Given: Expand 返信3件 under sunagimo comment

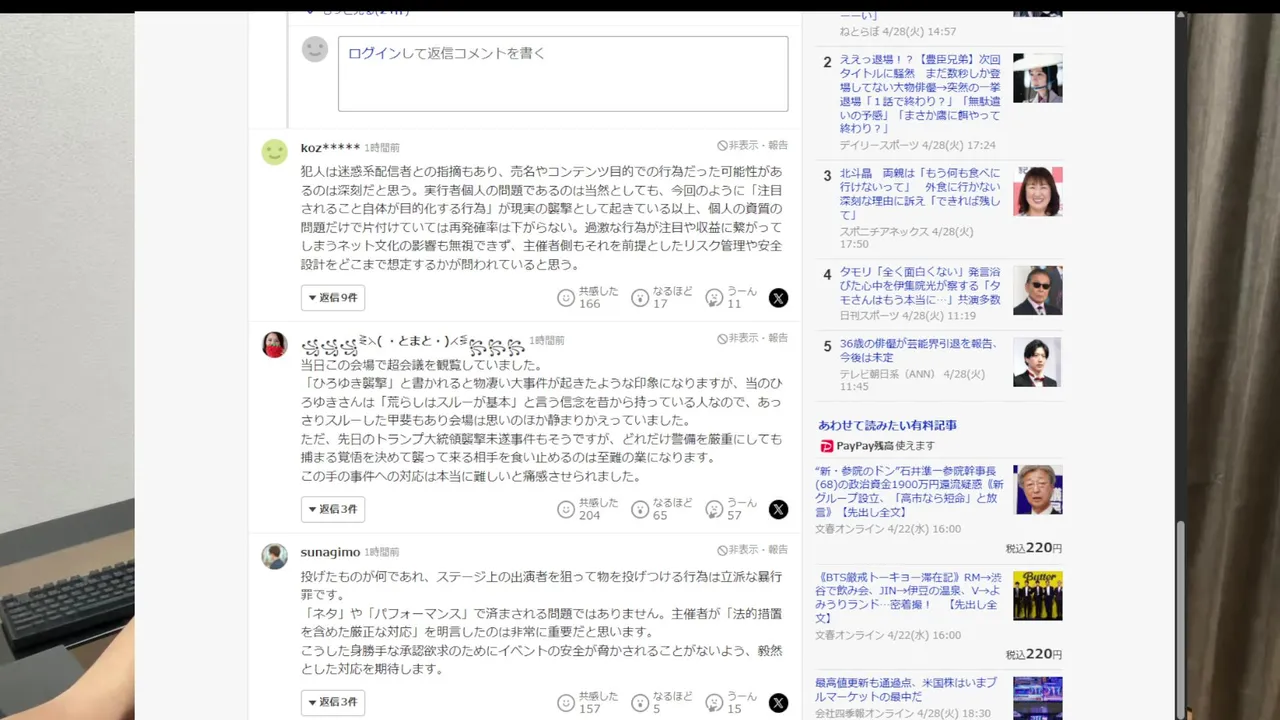Looking at the screenshot, I should pyautogui.click(x=333, y=703).
